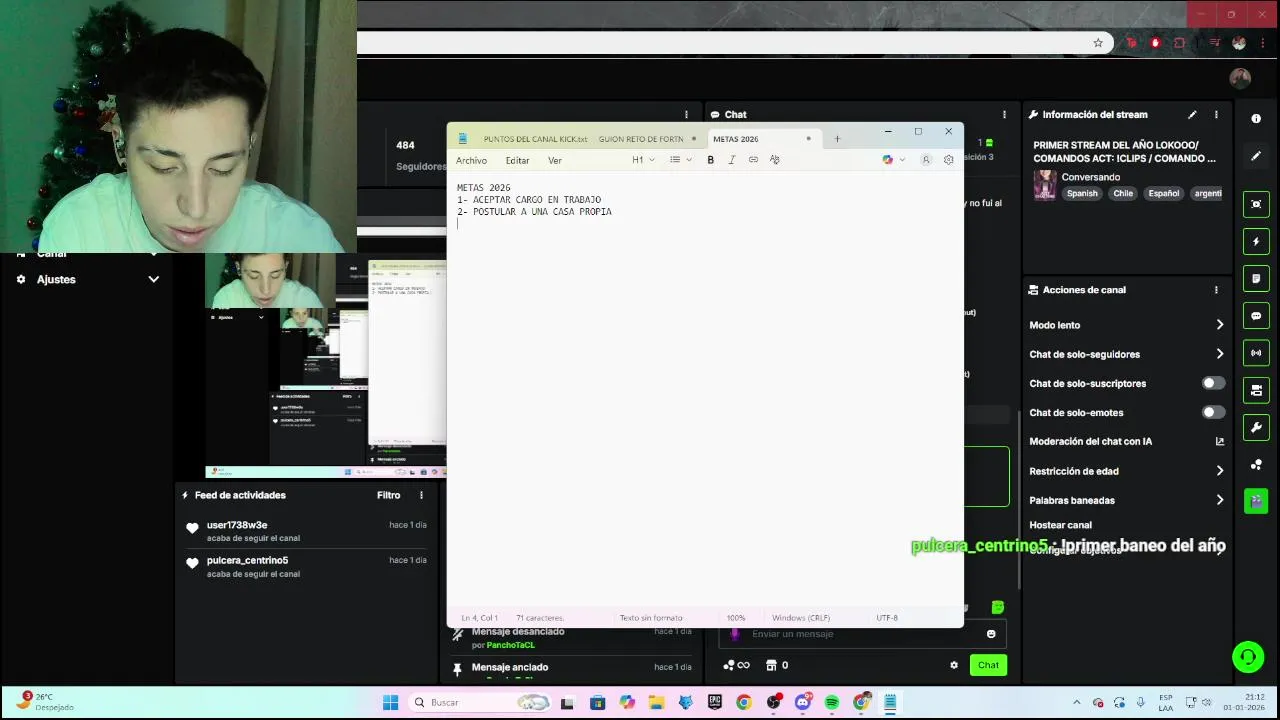Open Notepad settings gear
Screen dimensions: 1280x720
pos(948,160)
